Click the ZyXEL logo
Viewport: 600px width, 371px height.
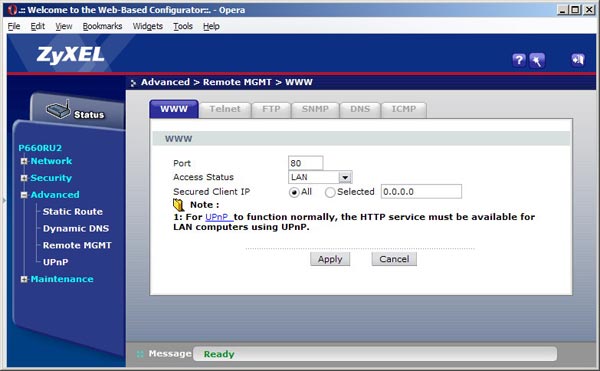click(x=70, y=55)
